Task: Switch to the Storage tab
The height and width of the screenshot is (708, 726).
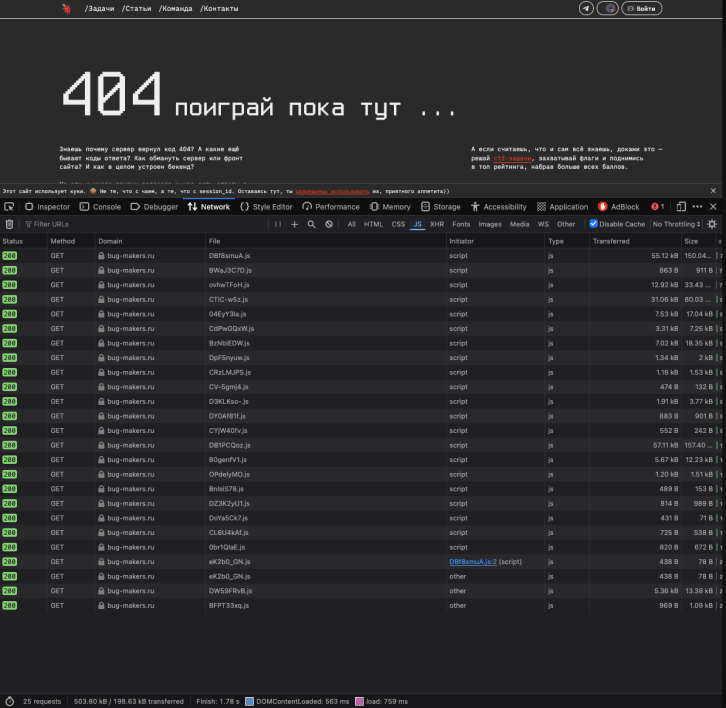Action: tap(441, 207)
